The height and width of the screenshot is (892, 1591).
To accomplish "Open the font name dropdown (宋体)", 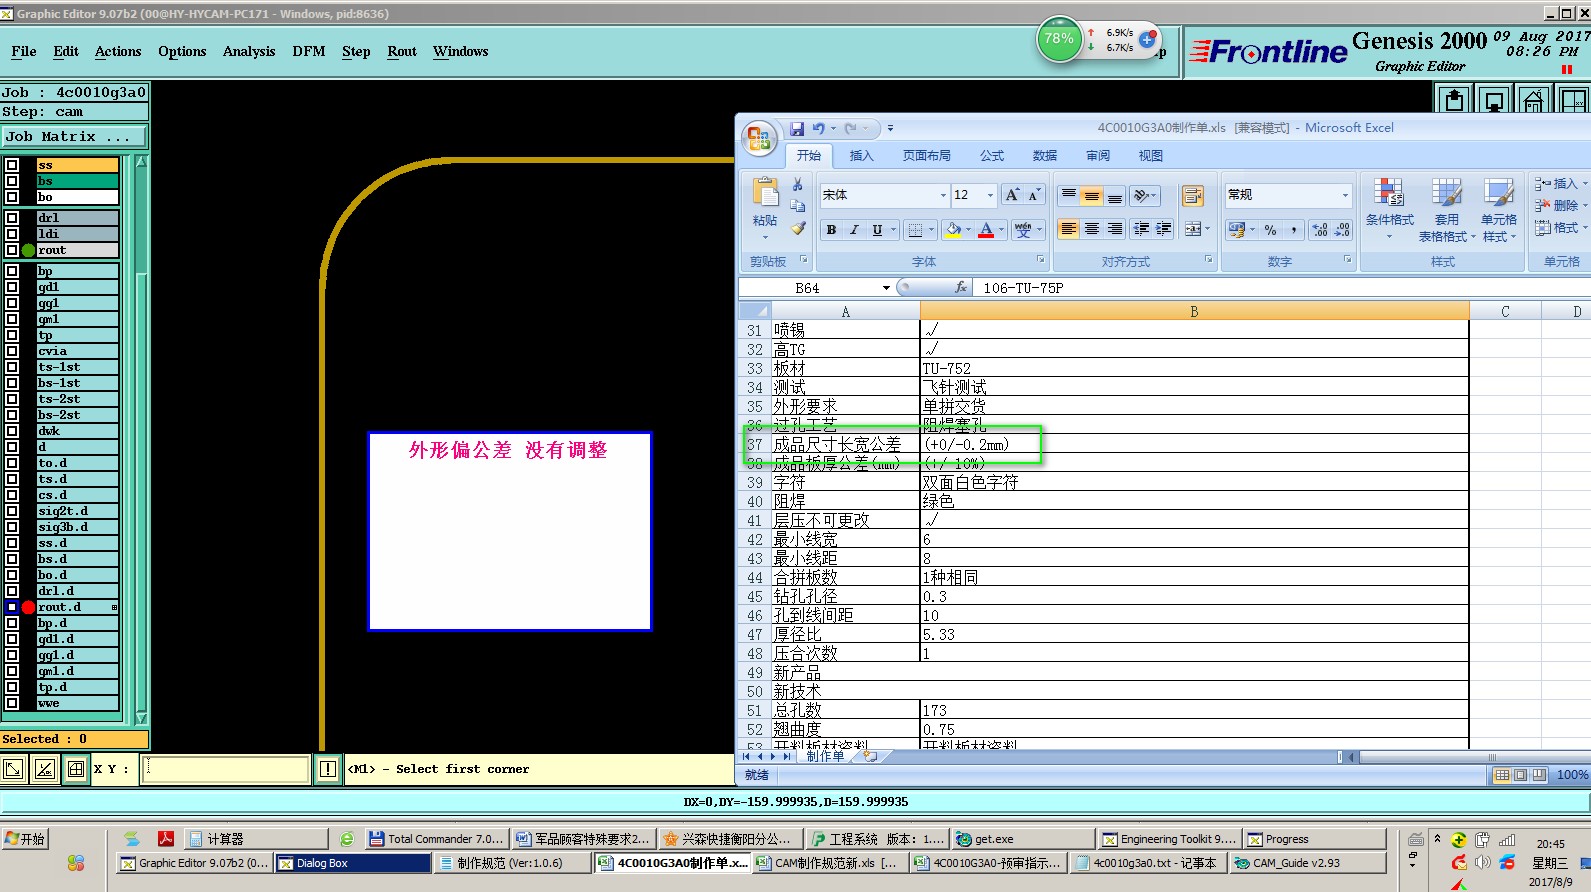I will (942, 195).
